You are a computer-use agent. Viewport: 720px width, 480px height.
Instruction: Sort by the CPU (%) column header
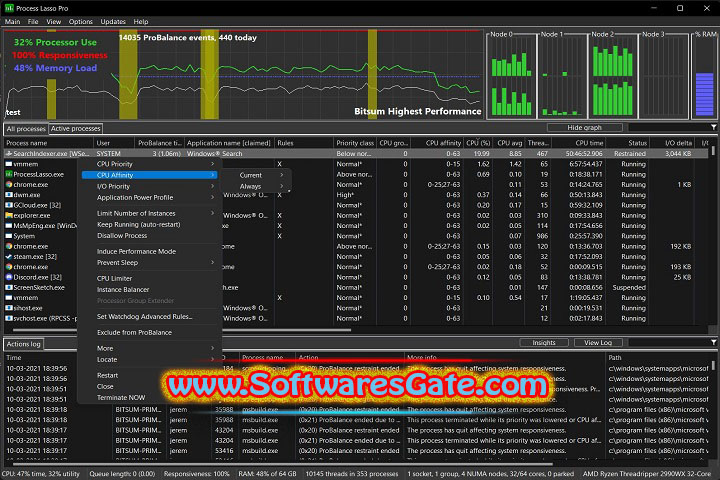point(478,143)
